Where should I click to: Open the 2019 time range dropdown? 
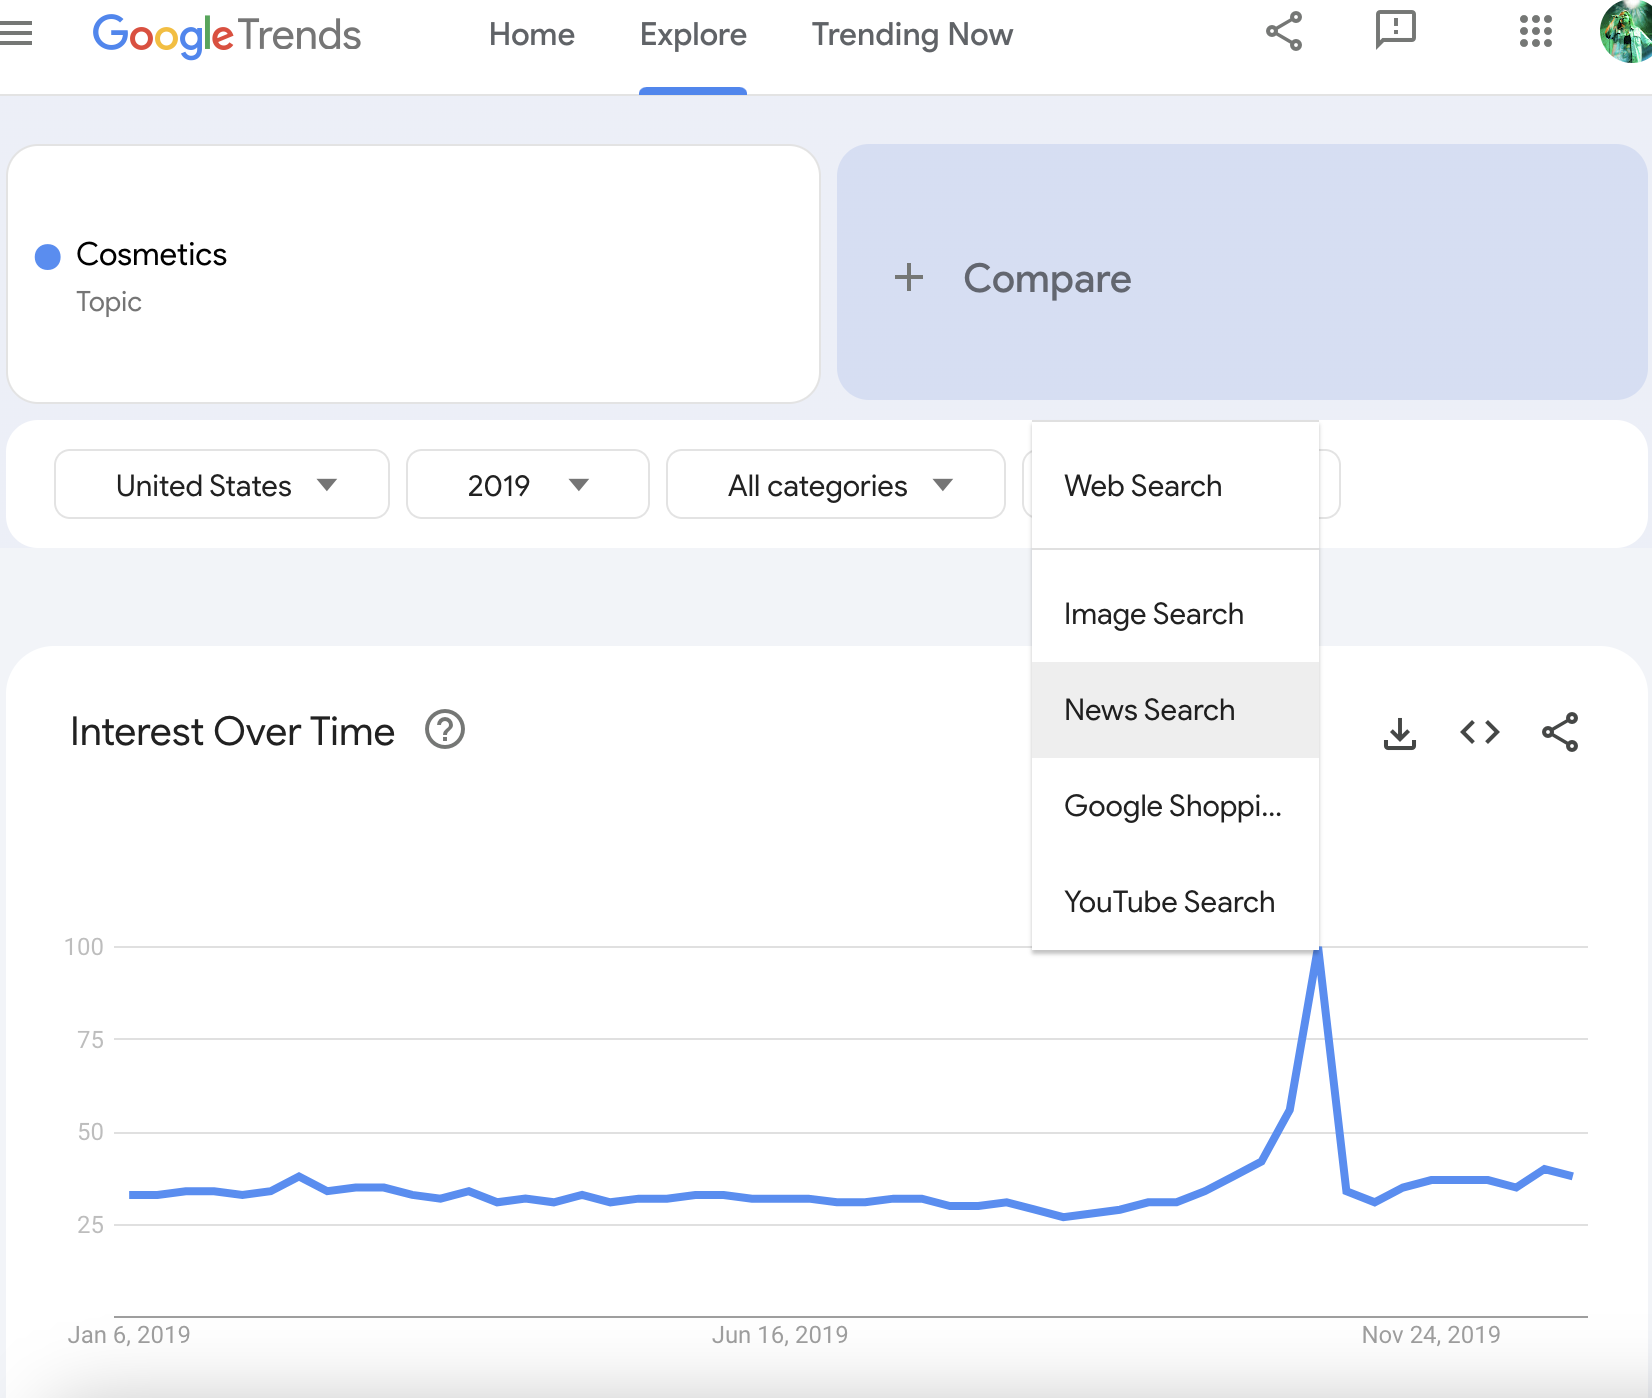(528, 485)
